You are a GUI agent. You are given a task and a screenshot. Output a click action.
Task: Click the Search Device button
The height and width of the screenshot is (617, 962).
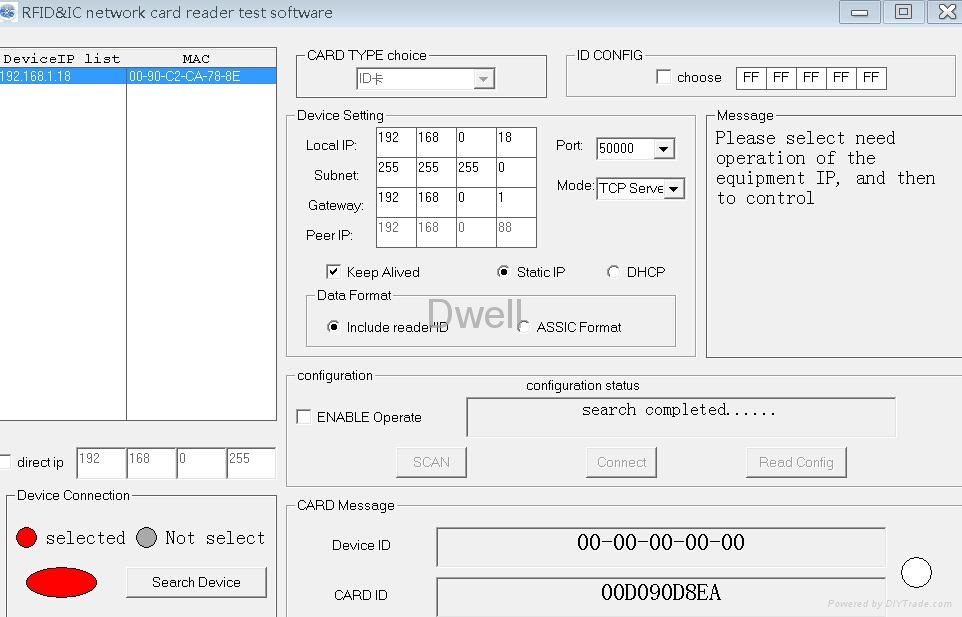click(196, 582)
